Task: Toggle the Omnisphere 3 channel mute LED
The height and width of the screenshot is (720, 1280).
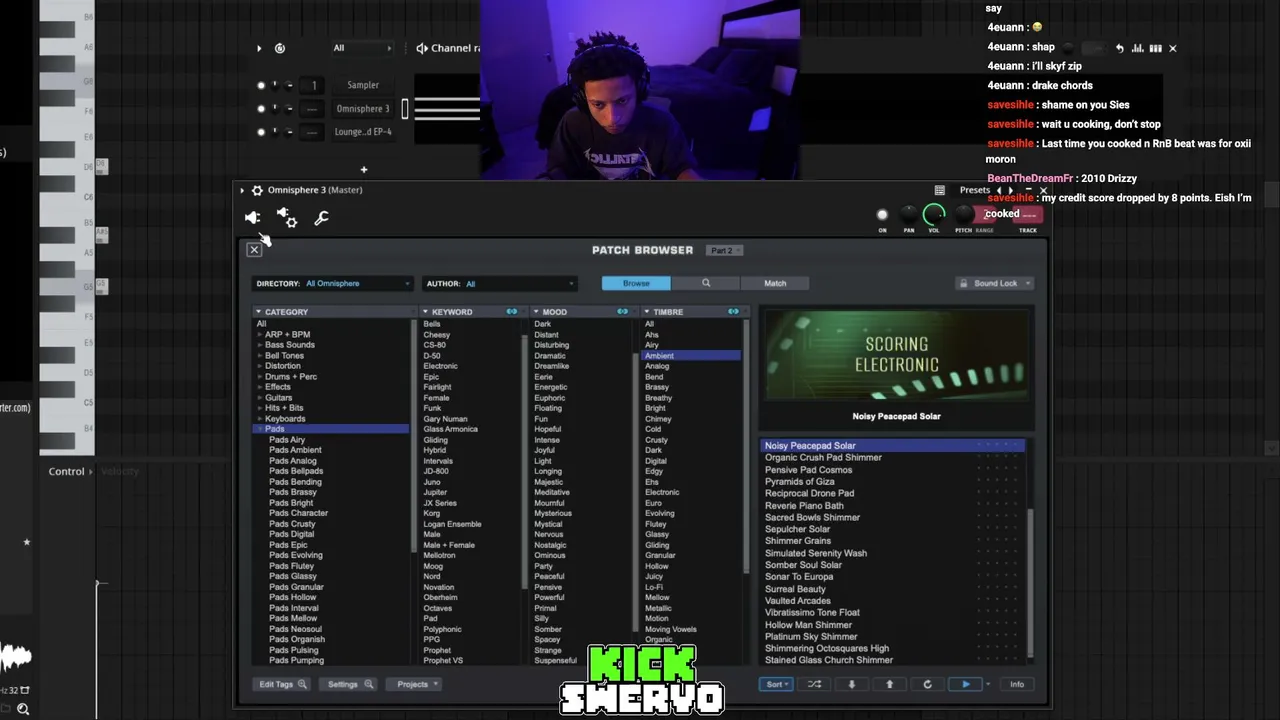Action: point(261,108)
